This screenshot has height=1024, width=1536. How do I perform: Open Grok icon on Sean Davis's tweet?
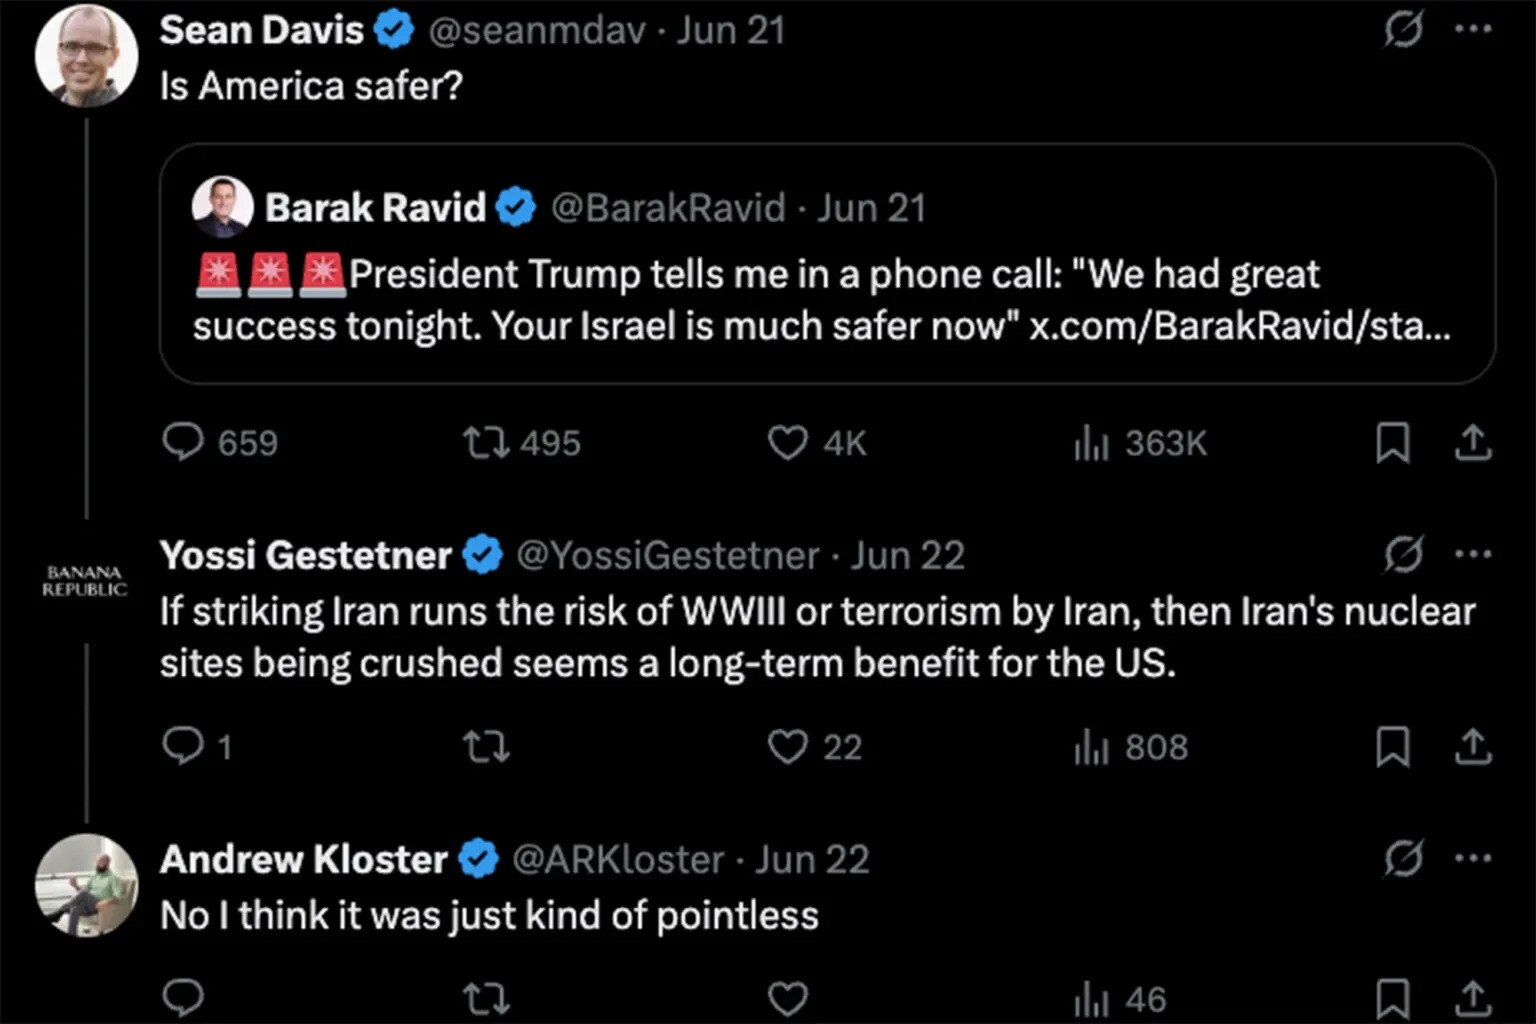[x=1403, y=32]
